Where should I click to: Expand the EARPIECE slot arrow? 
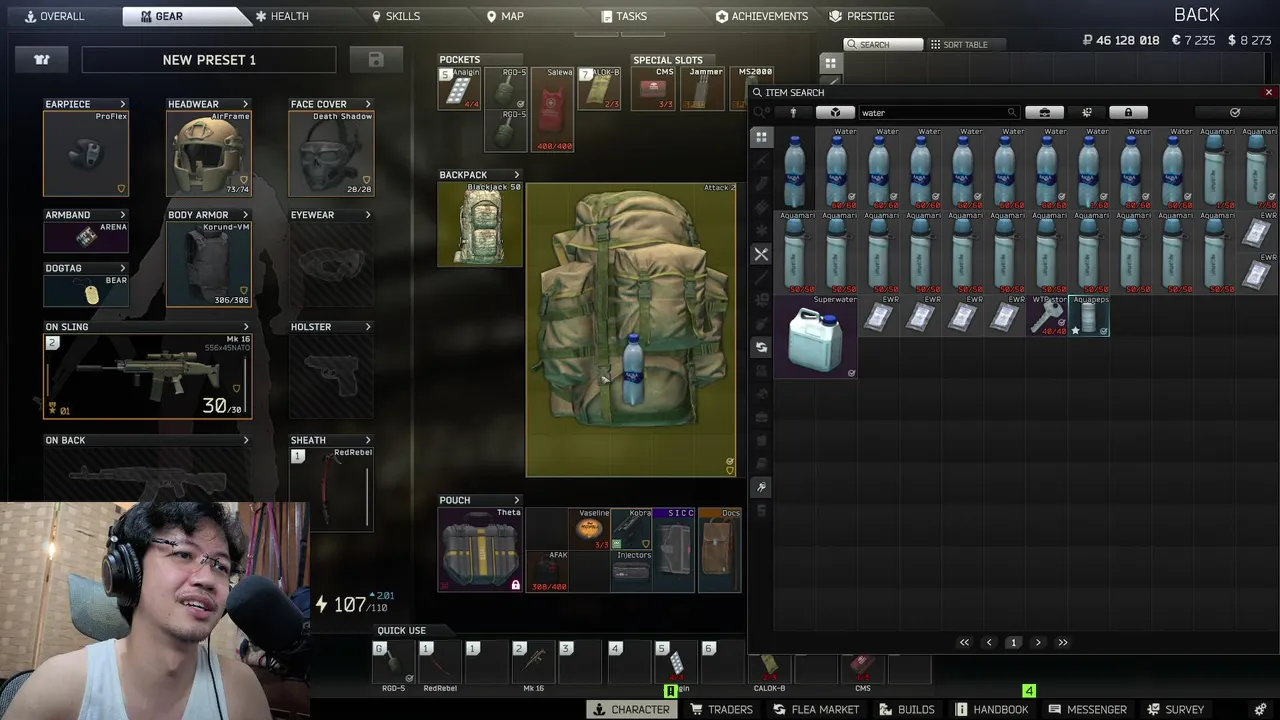pos(123,104)
